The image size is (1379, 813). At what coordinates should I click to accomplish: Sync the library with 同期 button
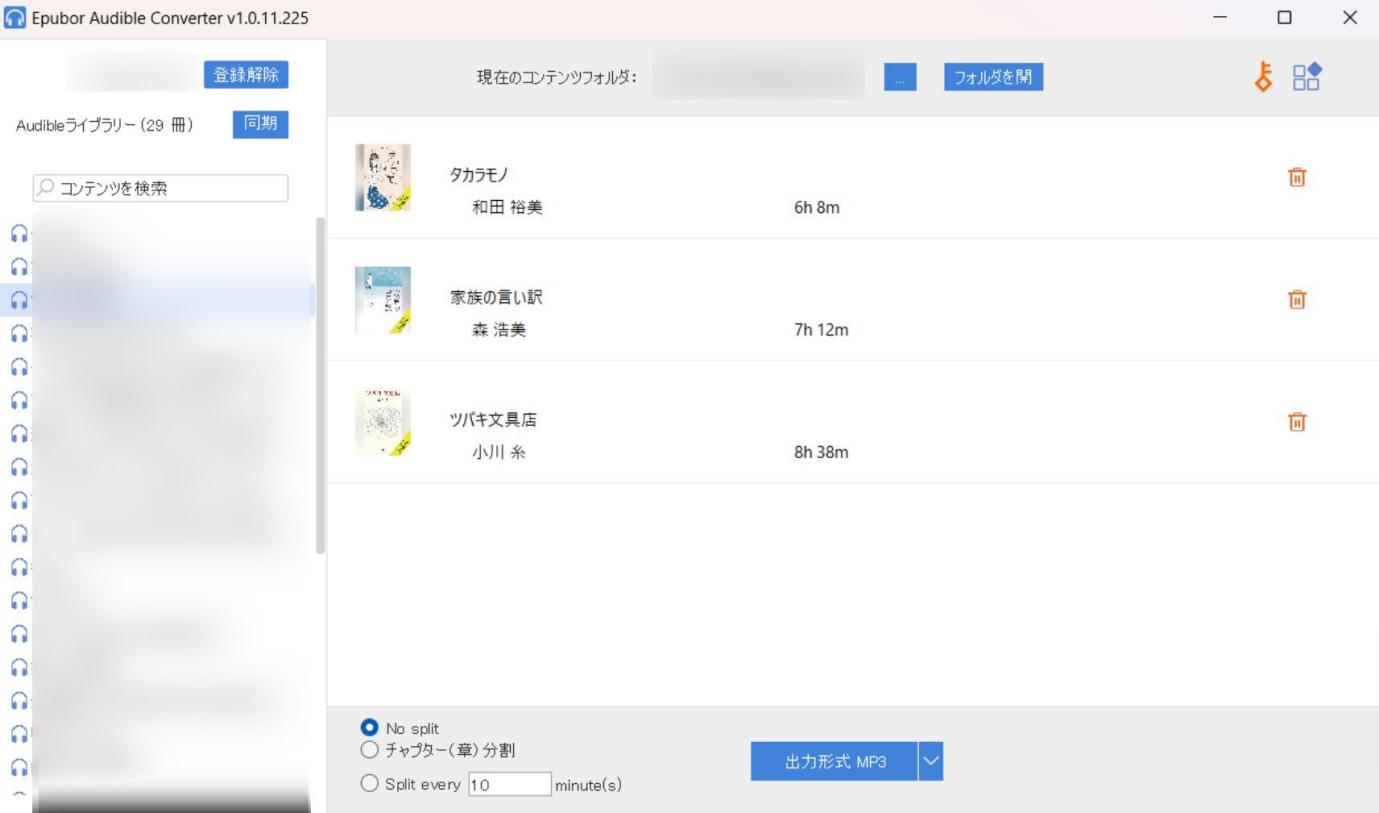(x=261, y=124)
